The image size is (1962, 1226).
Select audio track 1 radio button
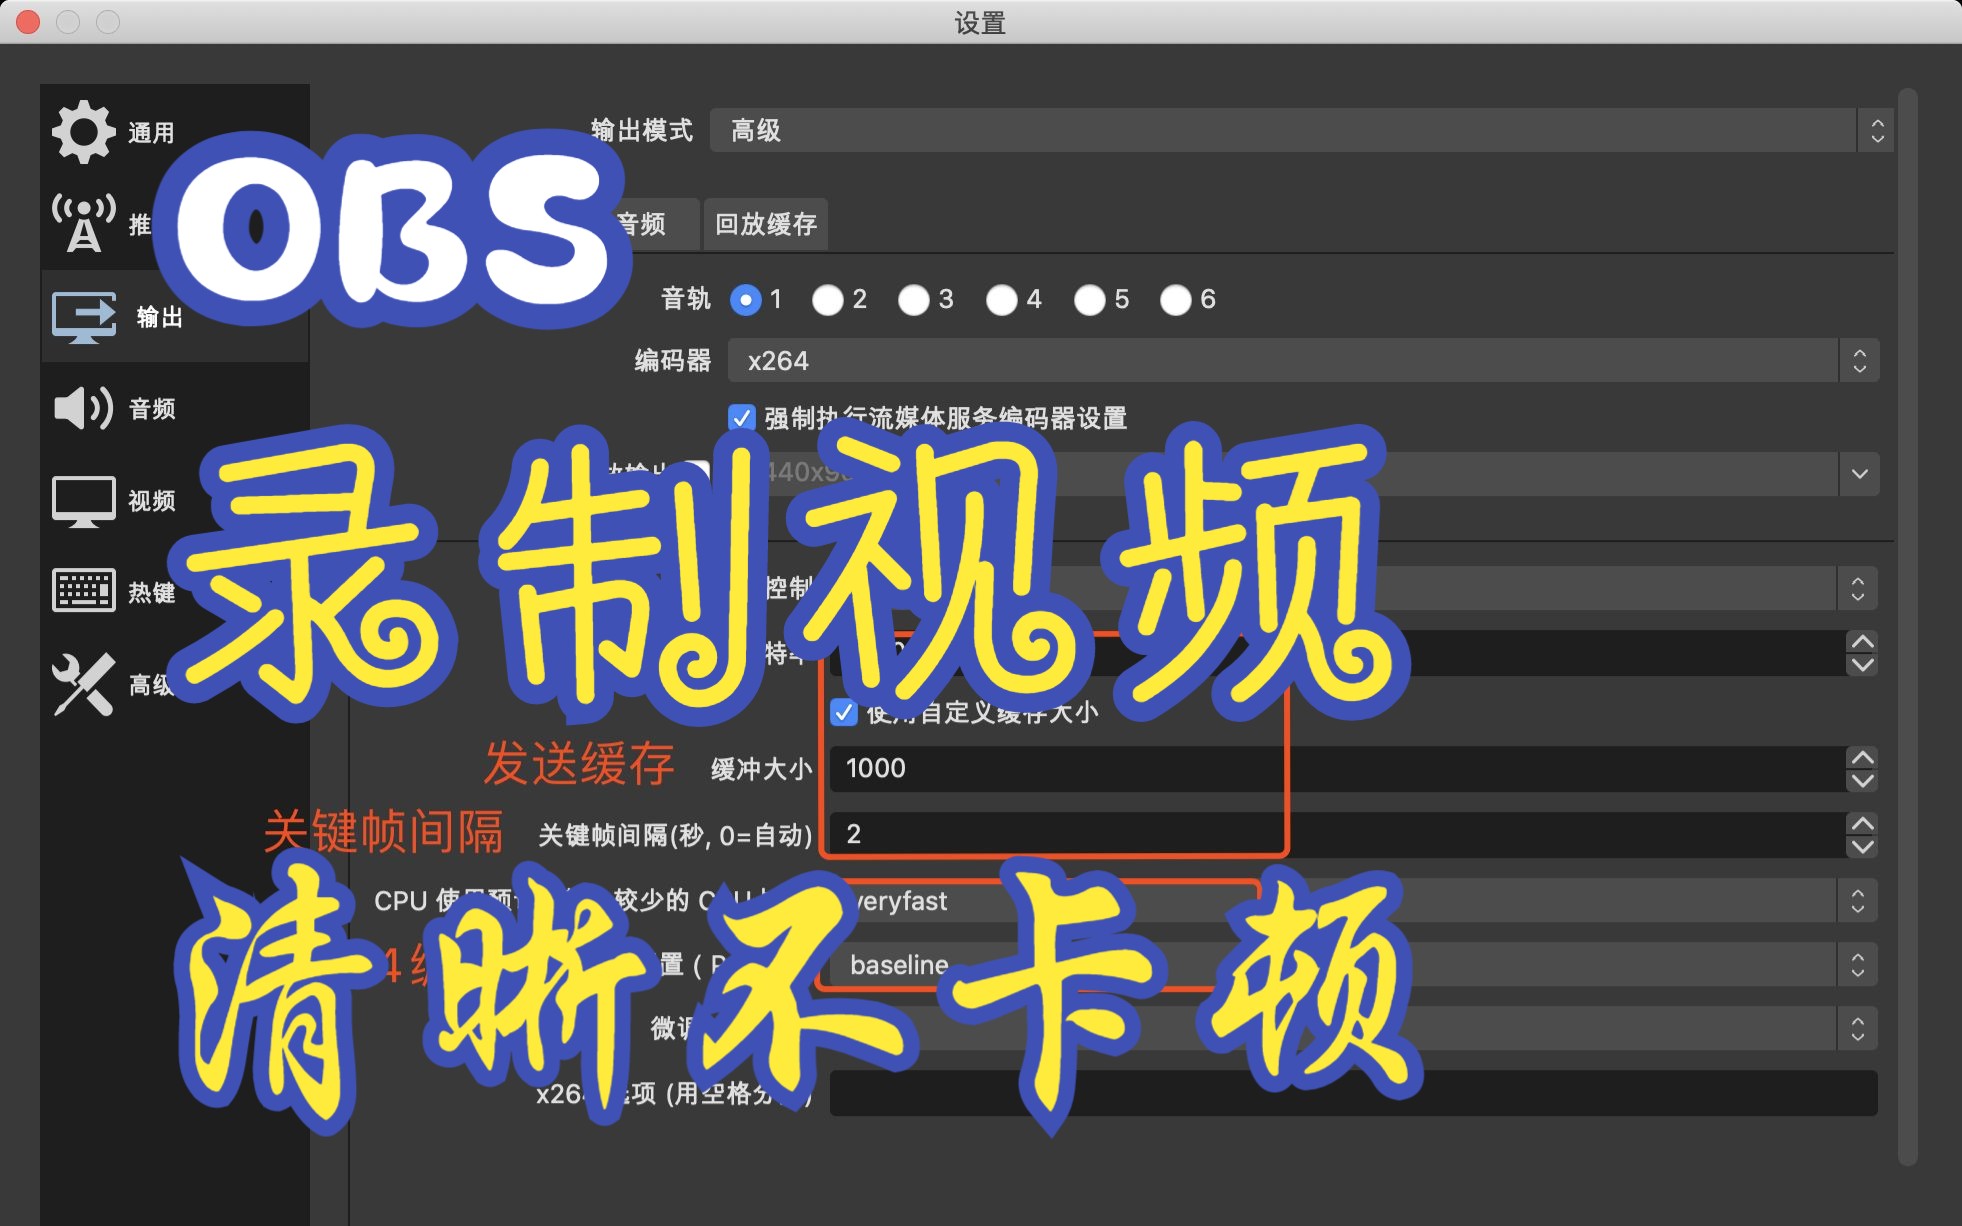pyautogui.click(x=746, y=299)
